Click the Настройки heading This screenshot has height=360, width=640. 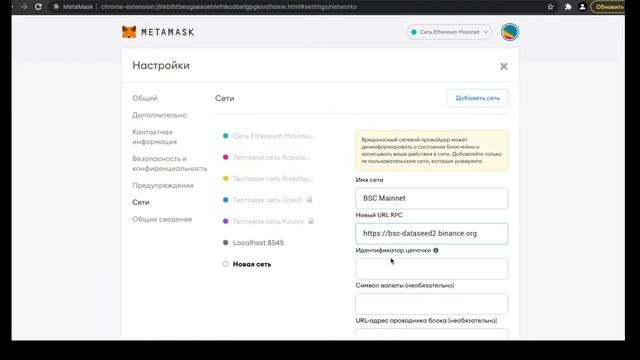(161, 65)
